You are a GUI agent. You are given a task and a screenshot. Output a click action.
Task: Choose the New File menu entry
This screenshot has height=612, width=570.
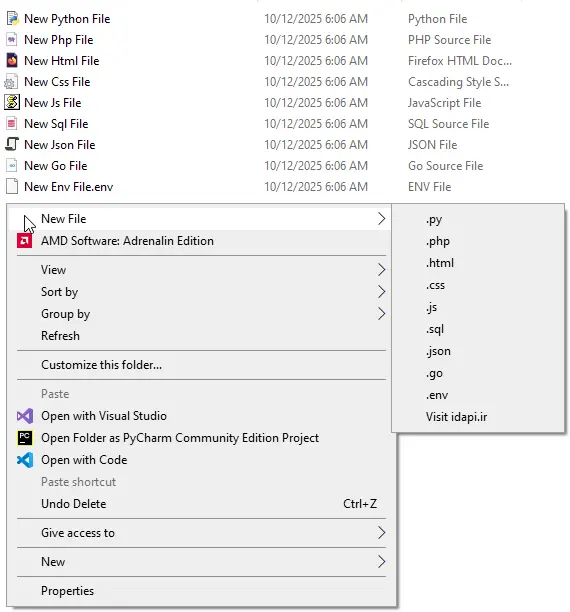click(199, 219)
